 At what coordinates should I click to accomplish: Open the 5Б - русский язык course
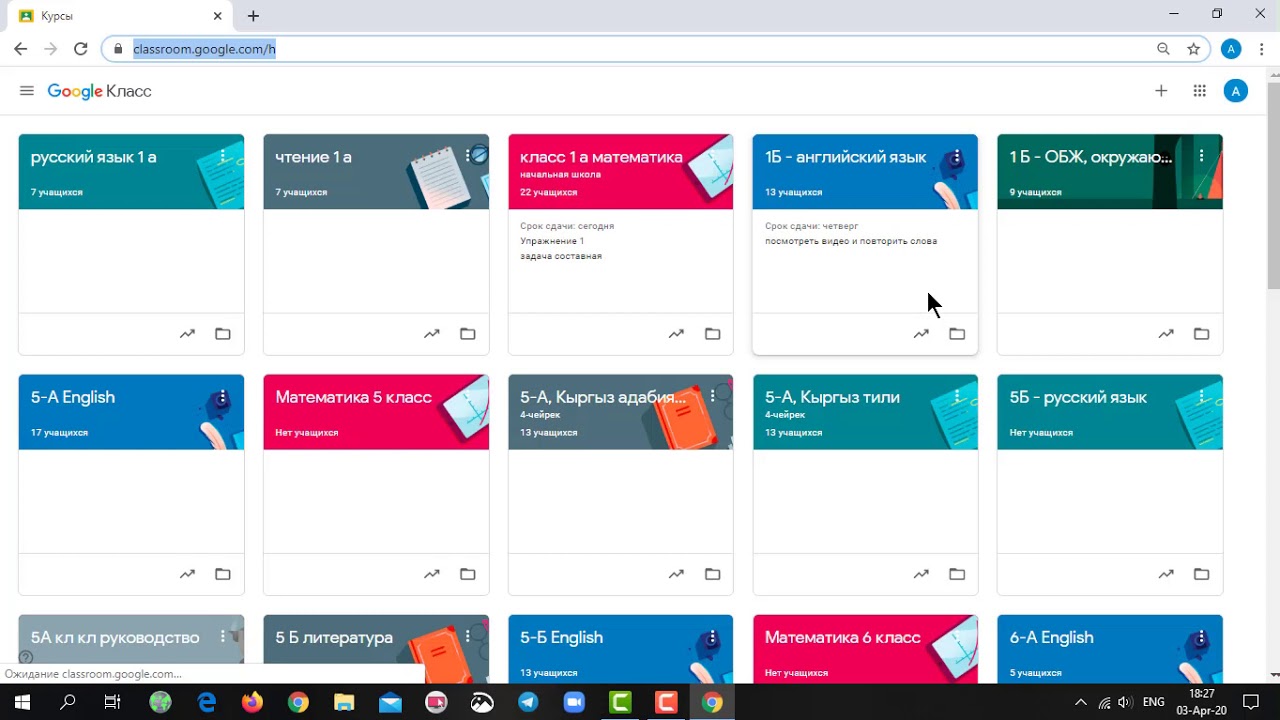tap(1078, 397)
